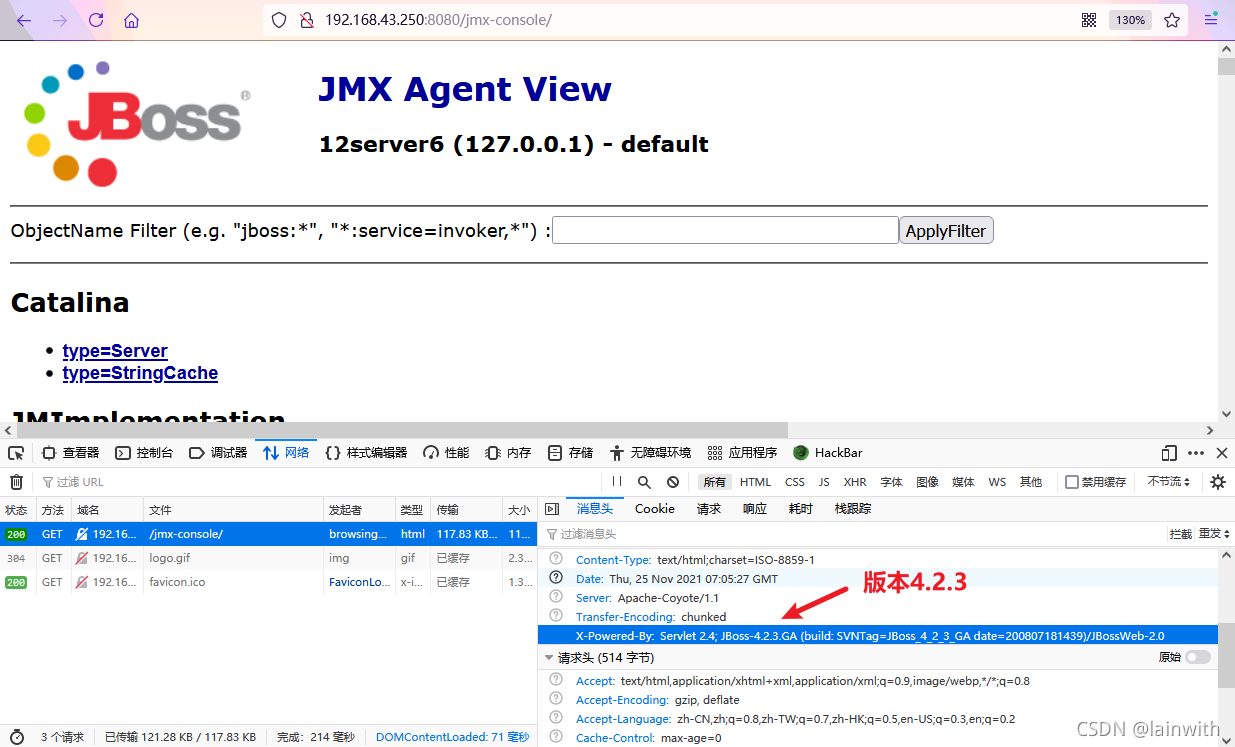The width and height of the screenshot is (1235, 747).
Task: Switch to the Inspector tab
Action: click(x=71, y=453)
